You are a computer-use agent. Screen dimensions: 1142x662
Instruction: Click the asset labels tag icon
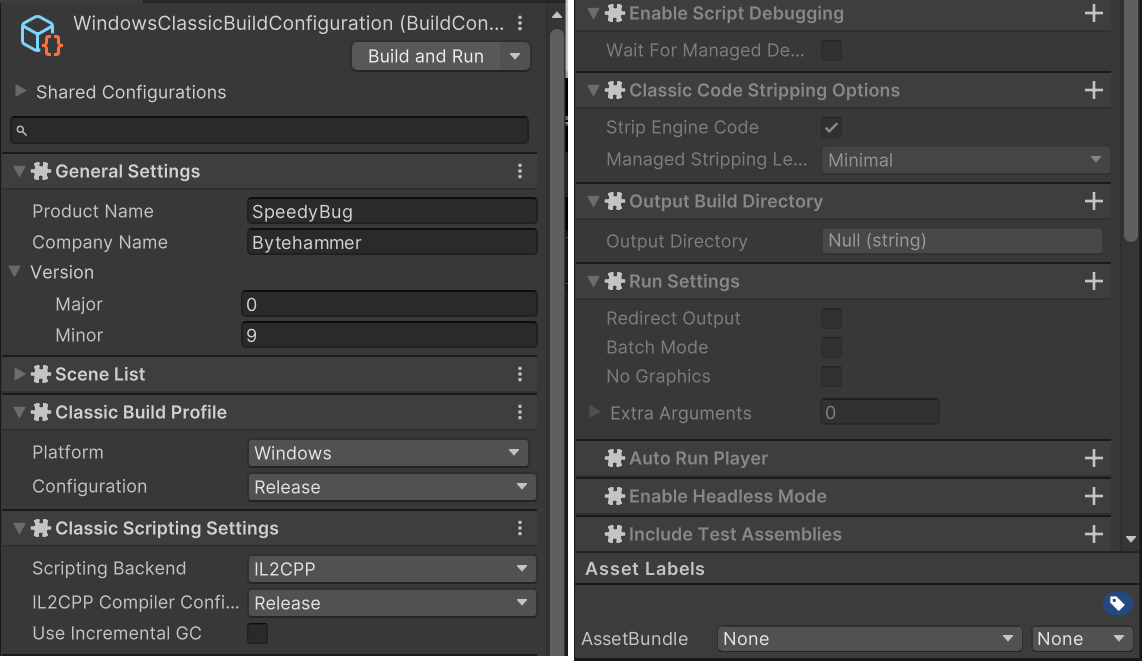tap(1117, 603)
